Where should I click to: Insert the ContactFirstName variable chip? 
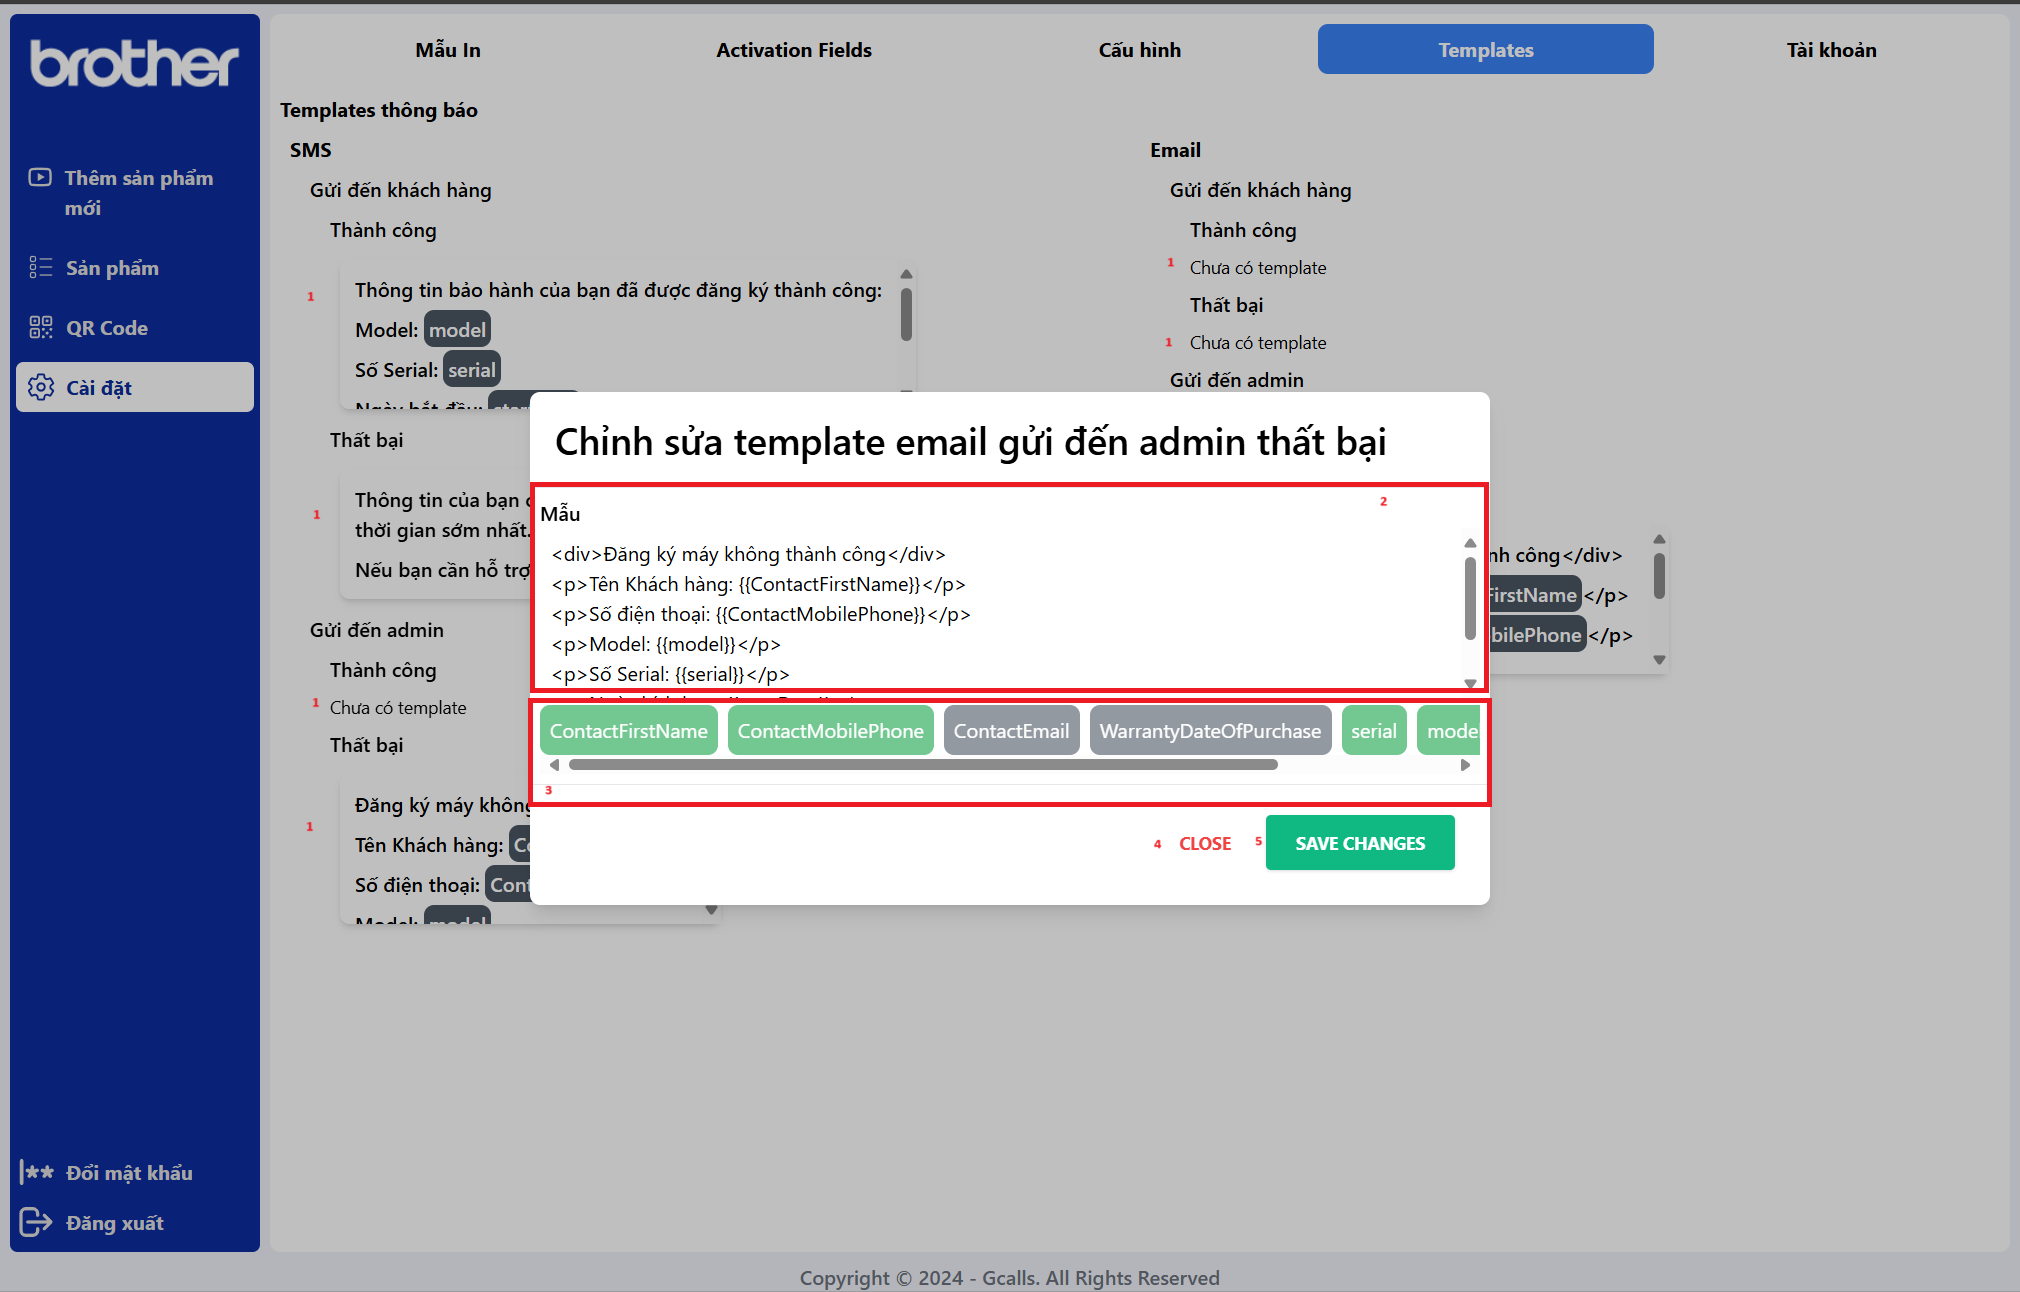pyautogui.click(x=628, y=730)
